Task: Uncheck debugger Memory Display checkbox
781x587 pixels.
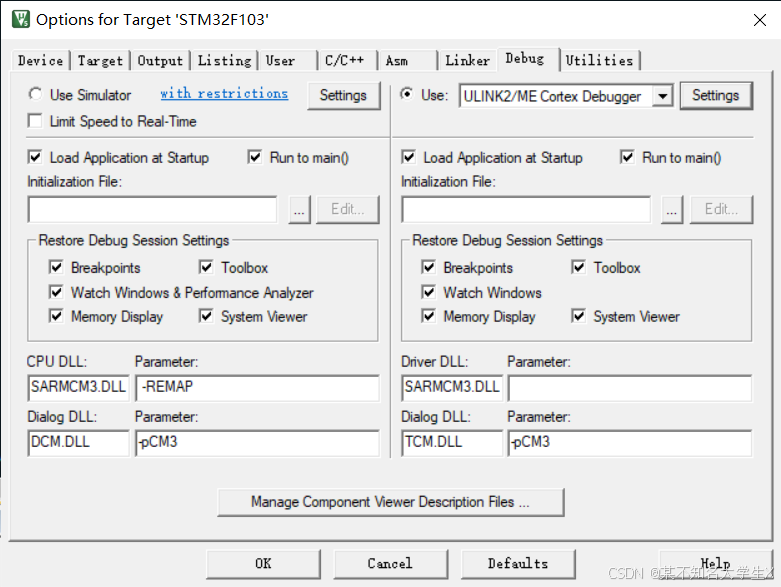Action: coord(428,316)
